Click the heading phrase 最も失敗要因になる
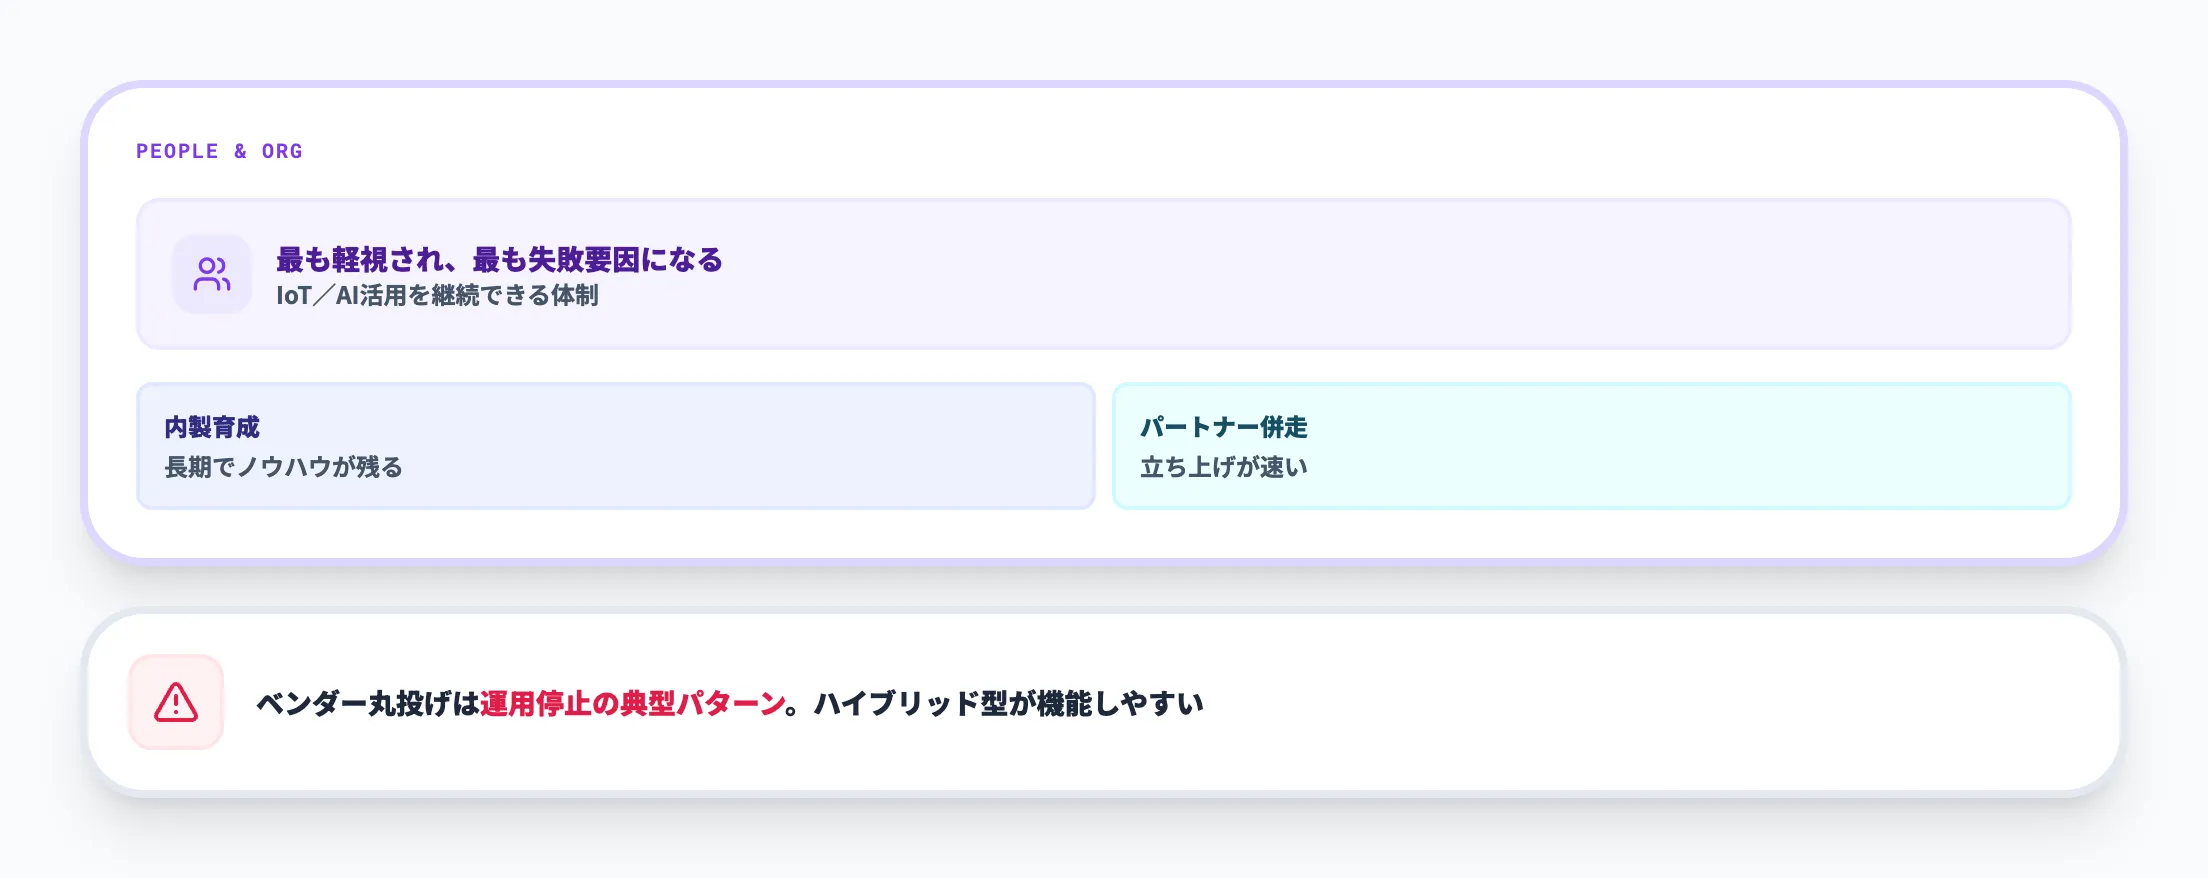This screenshot has height=878, width=2208. 597,260
